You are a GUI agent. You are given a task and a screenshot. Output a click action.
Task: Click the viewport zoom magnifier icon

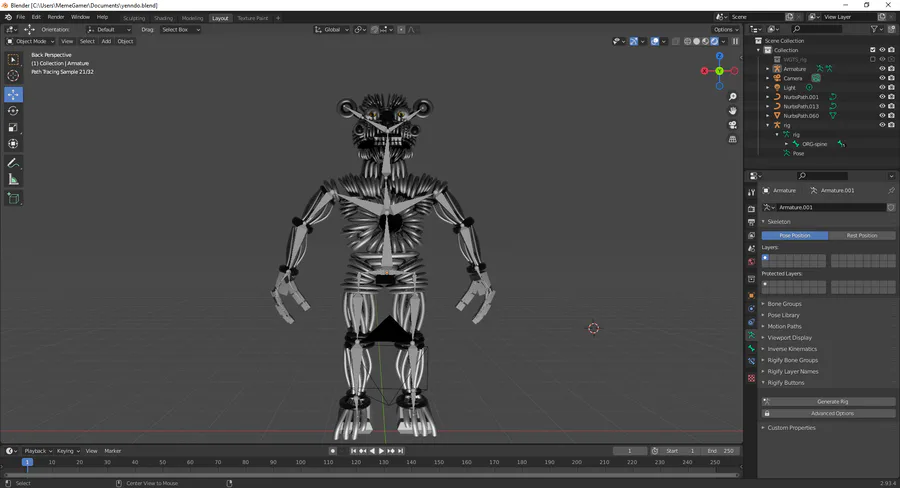coord(732,97)
